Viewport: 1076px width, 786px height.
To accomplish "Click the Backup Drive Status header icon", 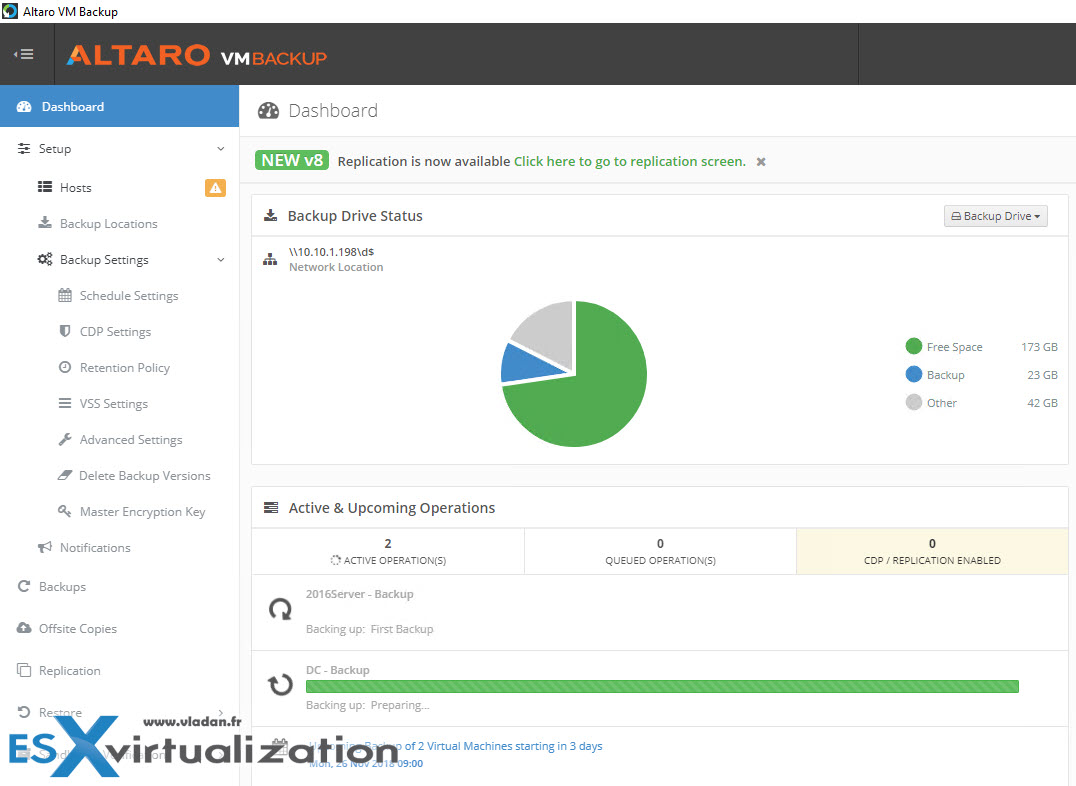I will coord(270,216).
